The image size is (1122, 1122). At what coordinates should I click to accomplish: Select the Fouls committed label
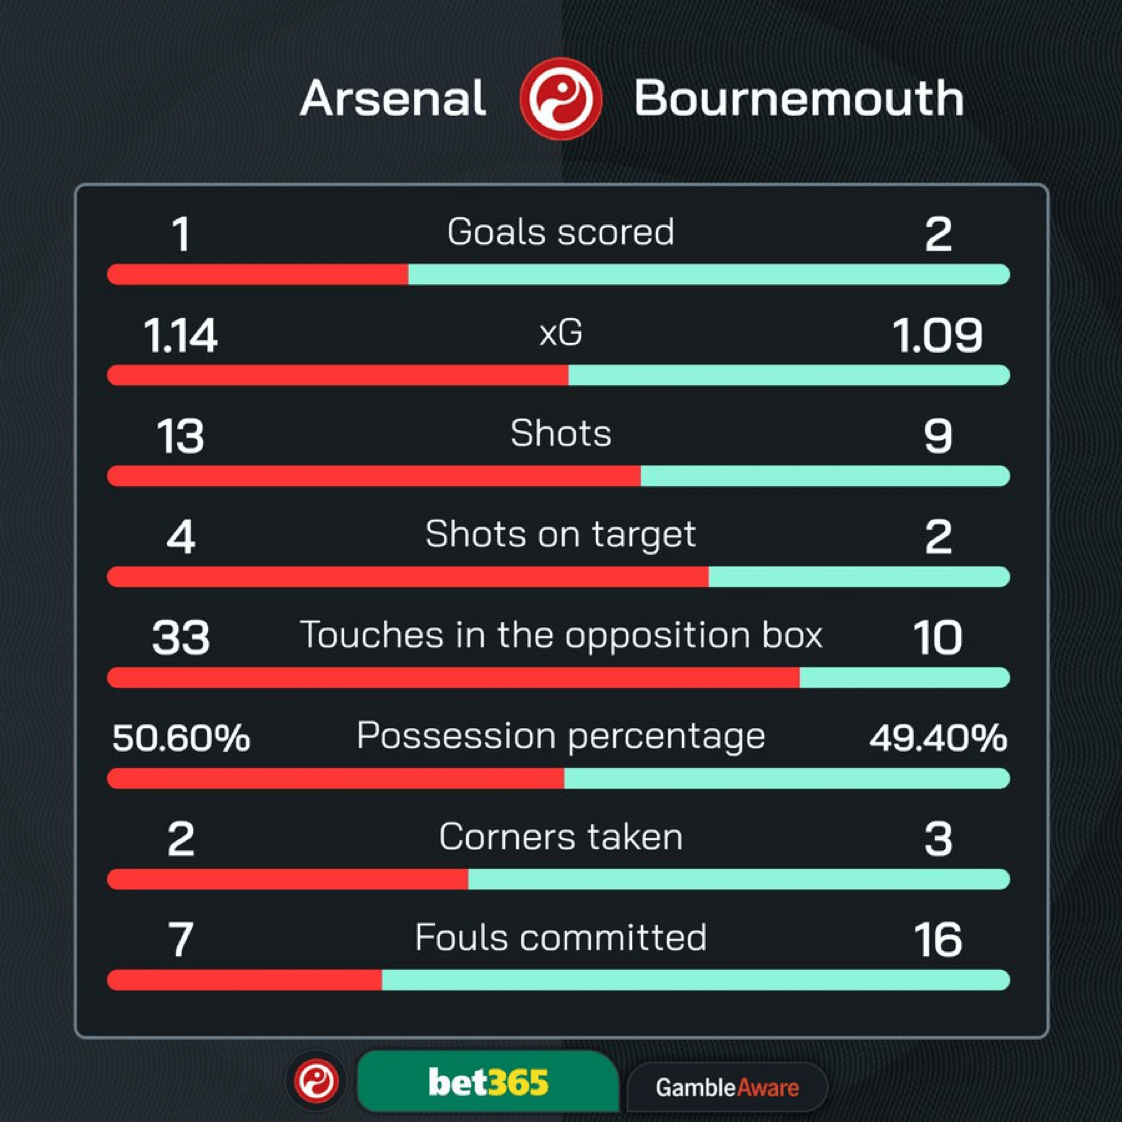[x=561, y=937]
